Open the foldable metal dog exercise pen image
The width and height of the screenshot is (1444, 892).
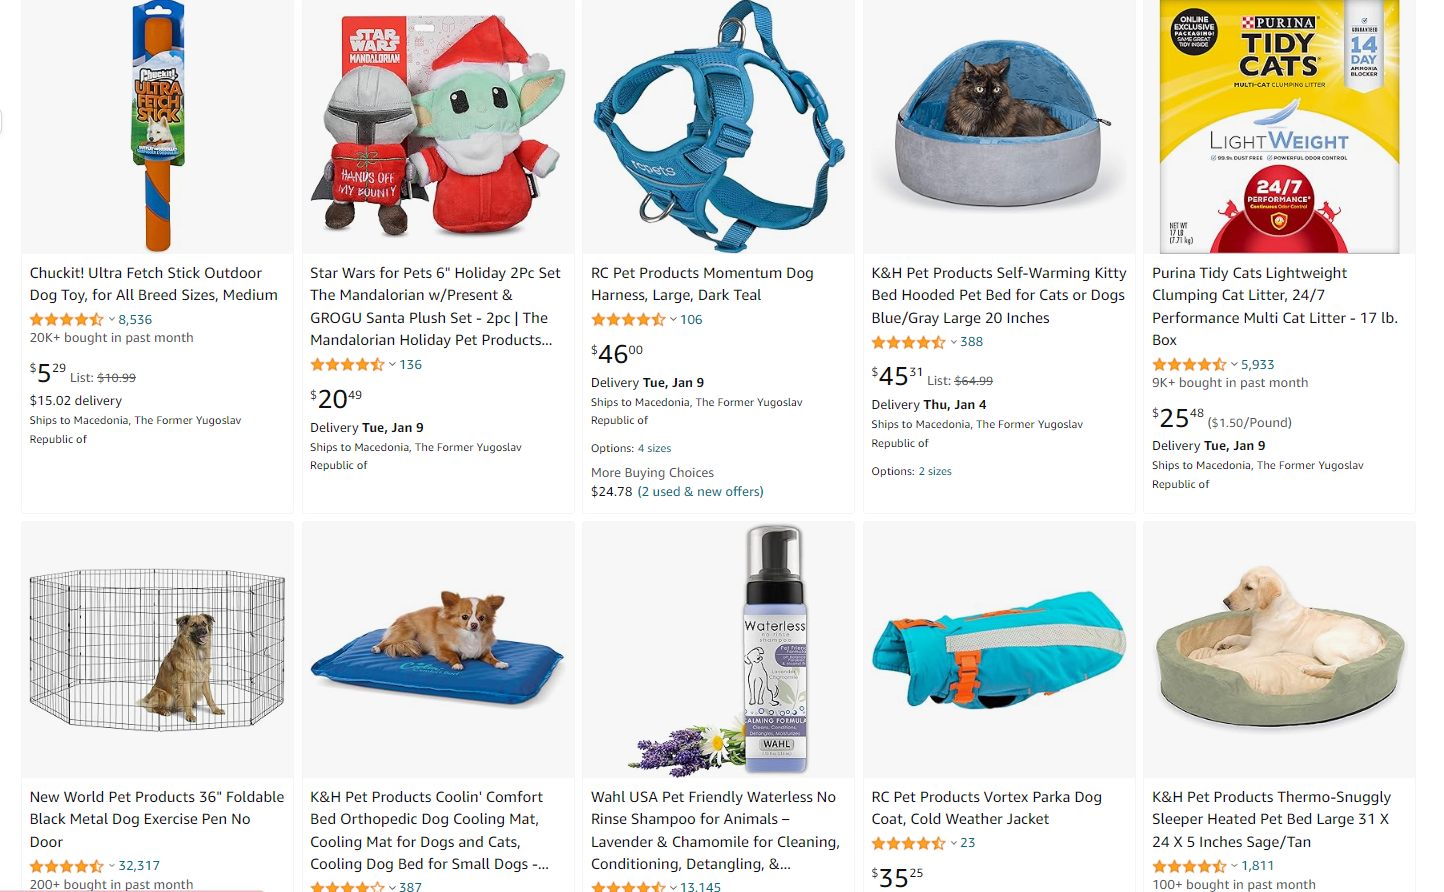(158, 650)
